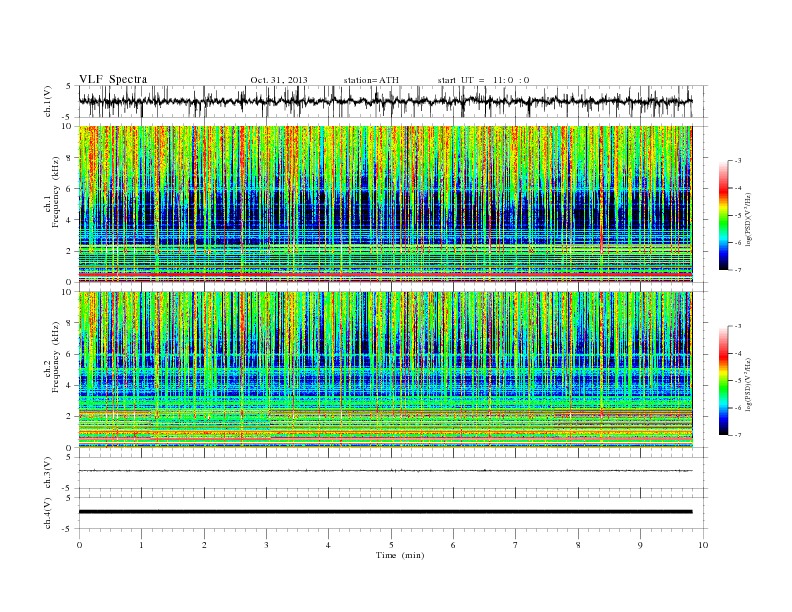Viewport: 792px width, 612px height.
Task: Click the time axis tick label "1"
Action: click(x=141, y=545)
